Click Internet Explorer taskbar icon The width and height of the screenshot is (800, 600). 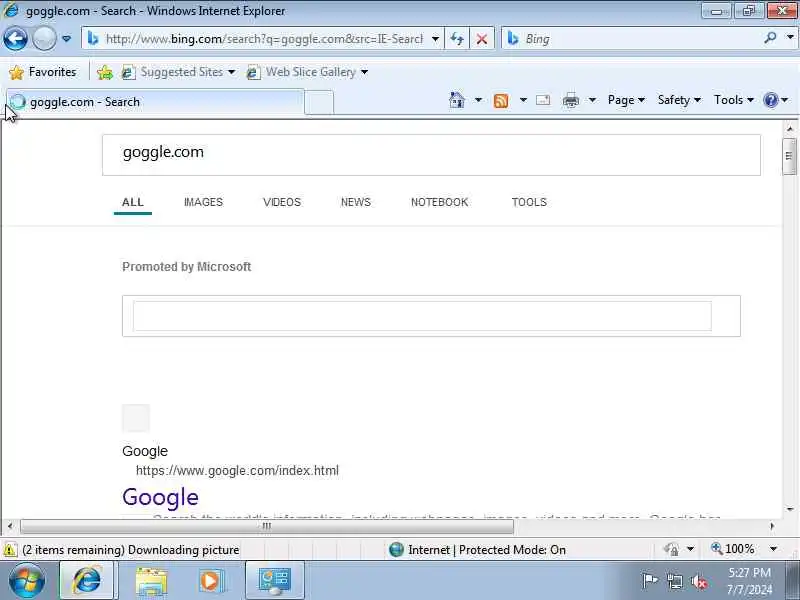pyautogui.click(x=88, y=580)
